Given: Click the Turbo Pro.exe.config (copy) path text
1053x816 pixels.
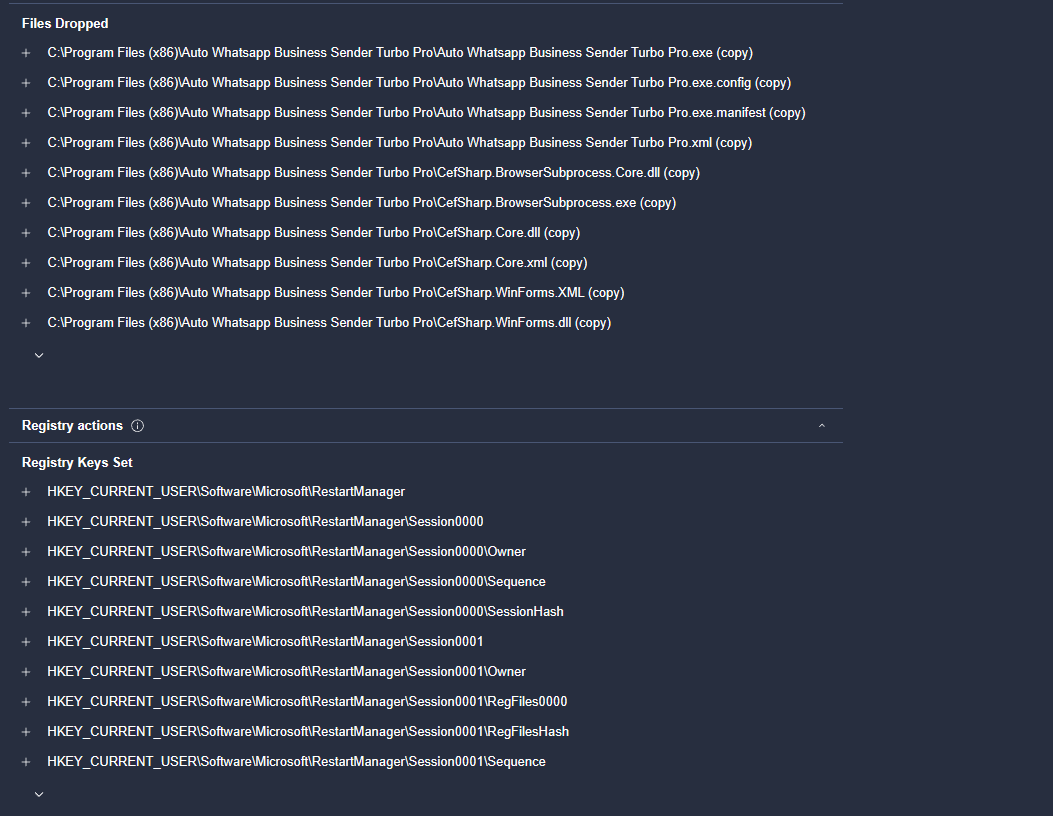Looking at the screenshot, I should point(419,83).
